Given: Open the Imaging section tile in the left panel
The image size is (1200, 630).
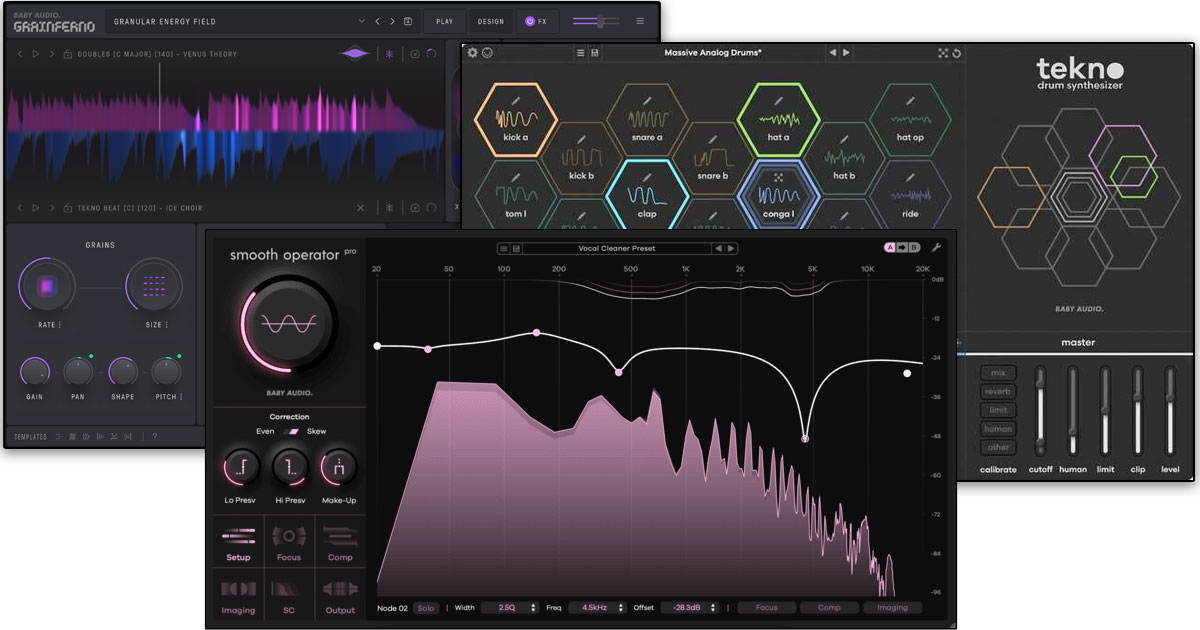Looking at the screenshot, I should (238, 596).
